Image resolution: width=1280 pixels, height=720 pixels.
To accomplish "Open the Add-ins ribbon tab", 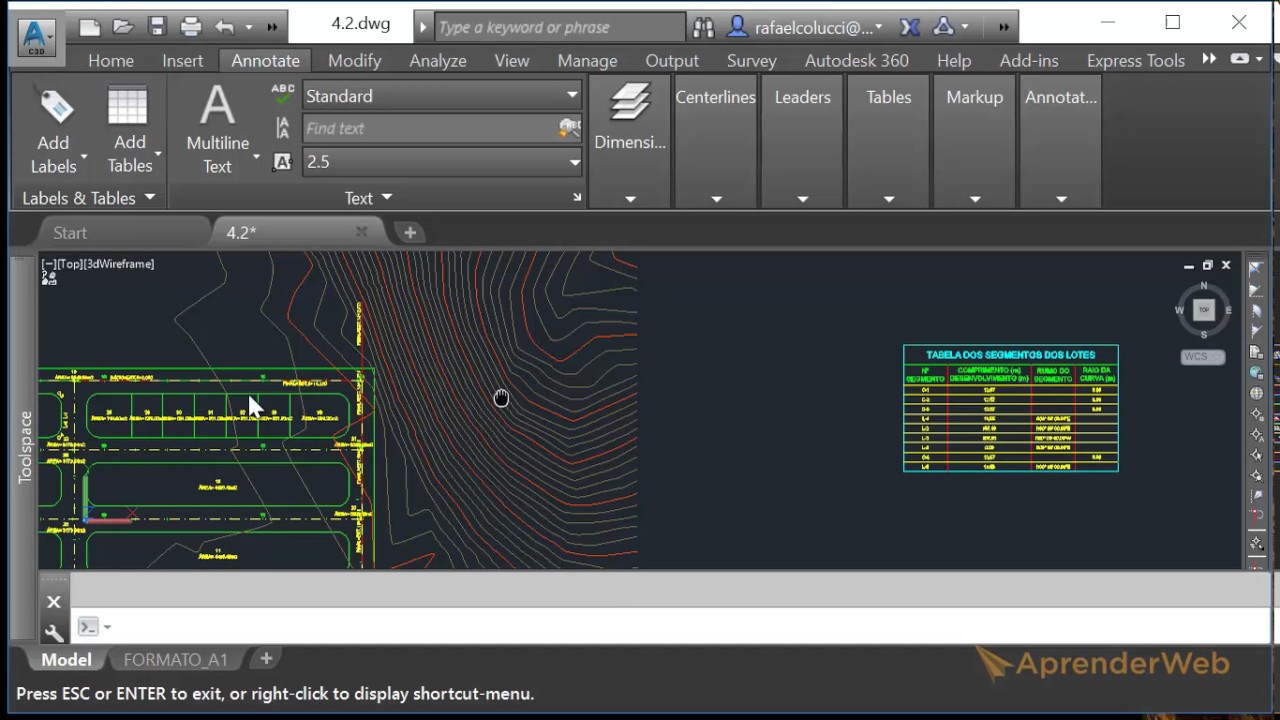I will tap(1029, 61).
